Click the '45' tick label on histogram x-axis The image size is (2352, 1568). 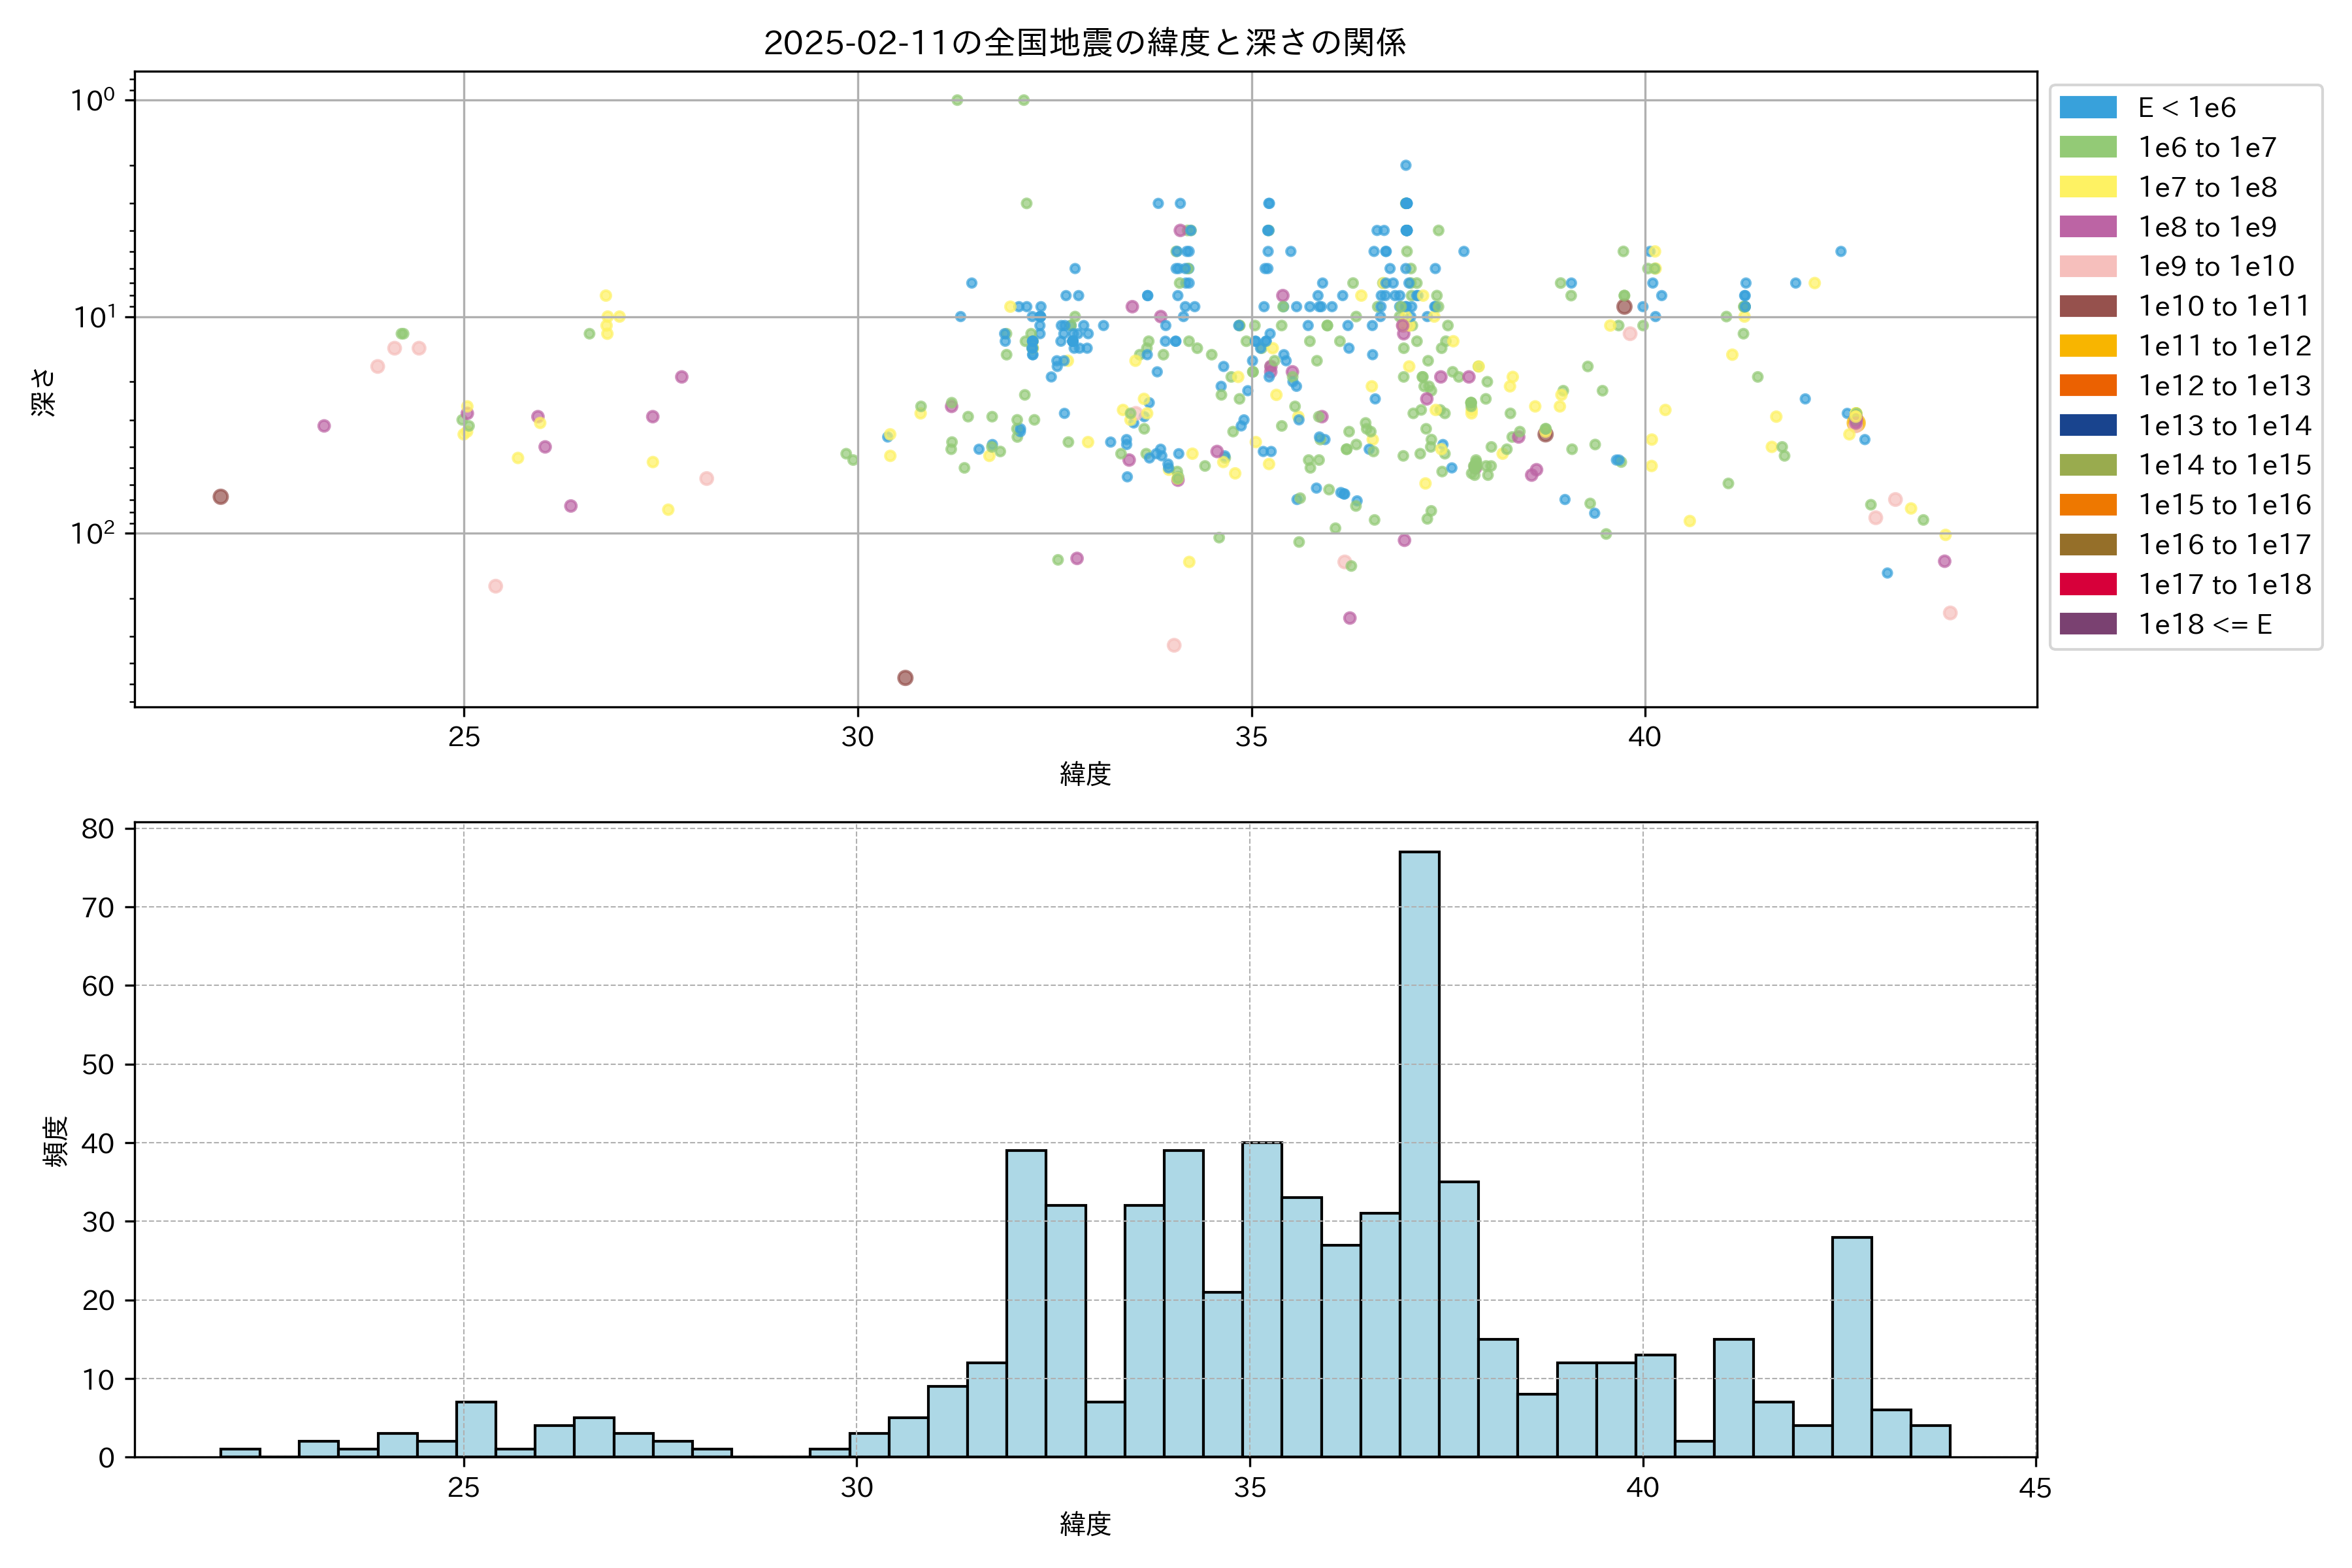point(2035,1489)
